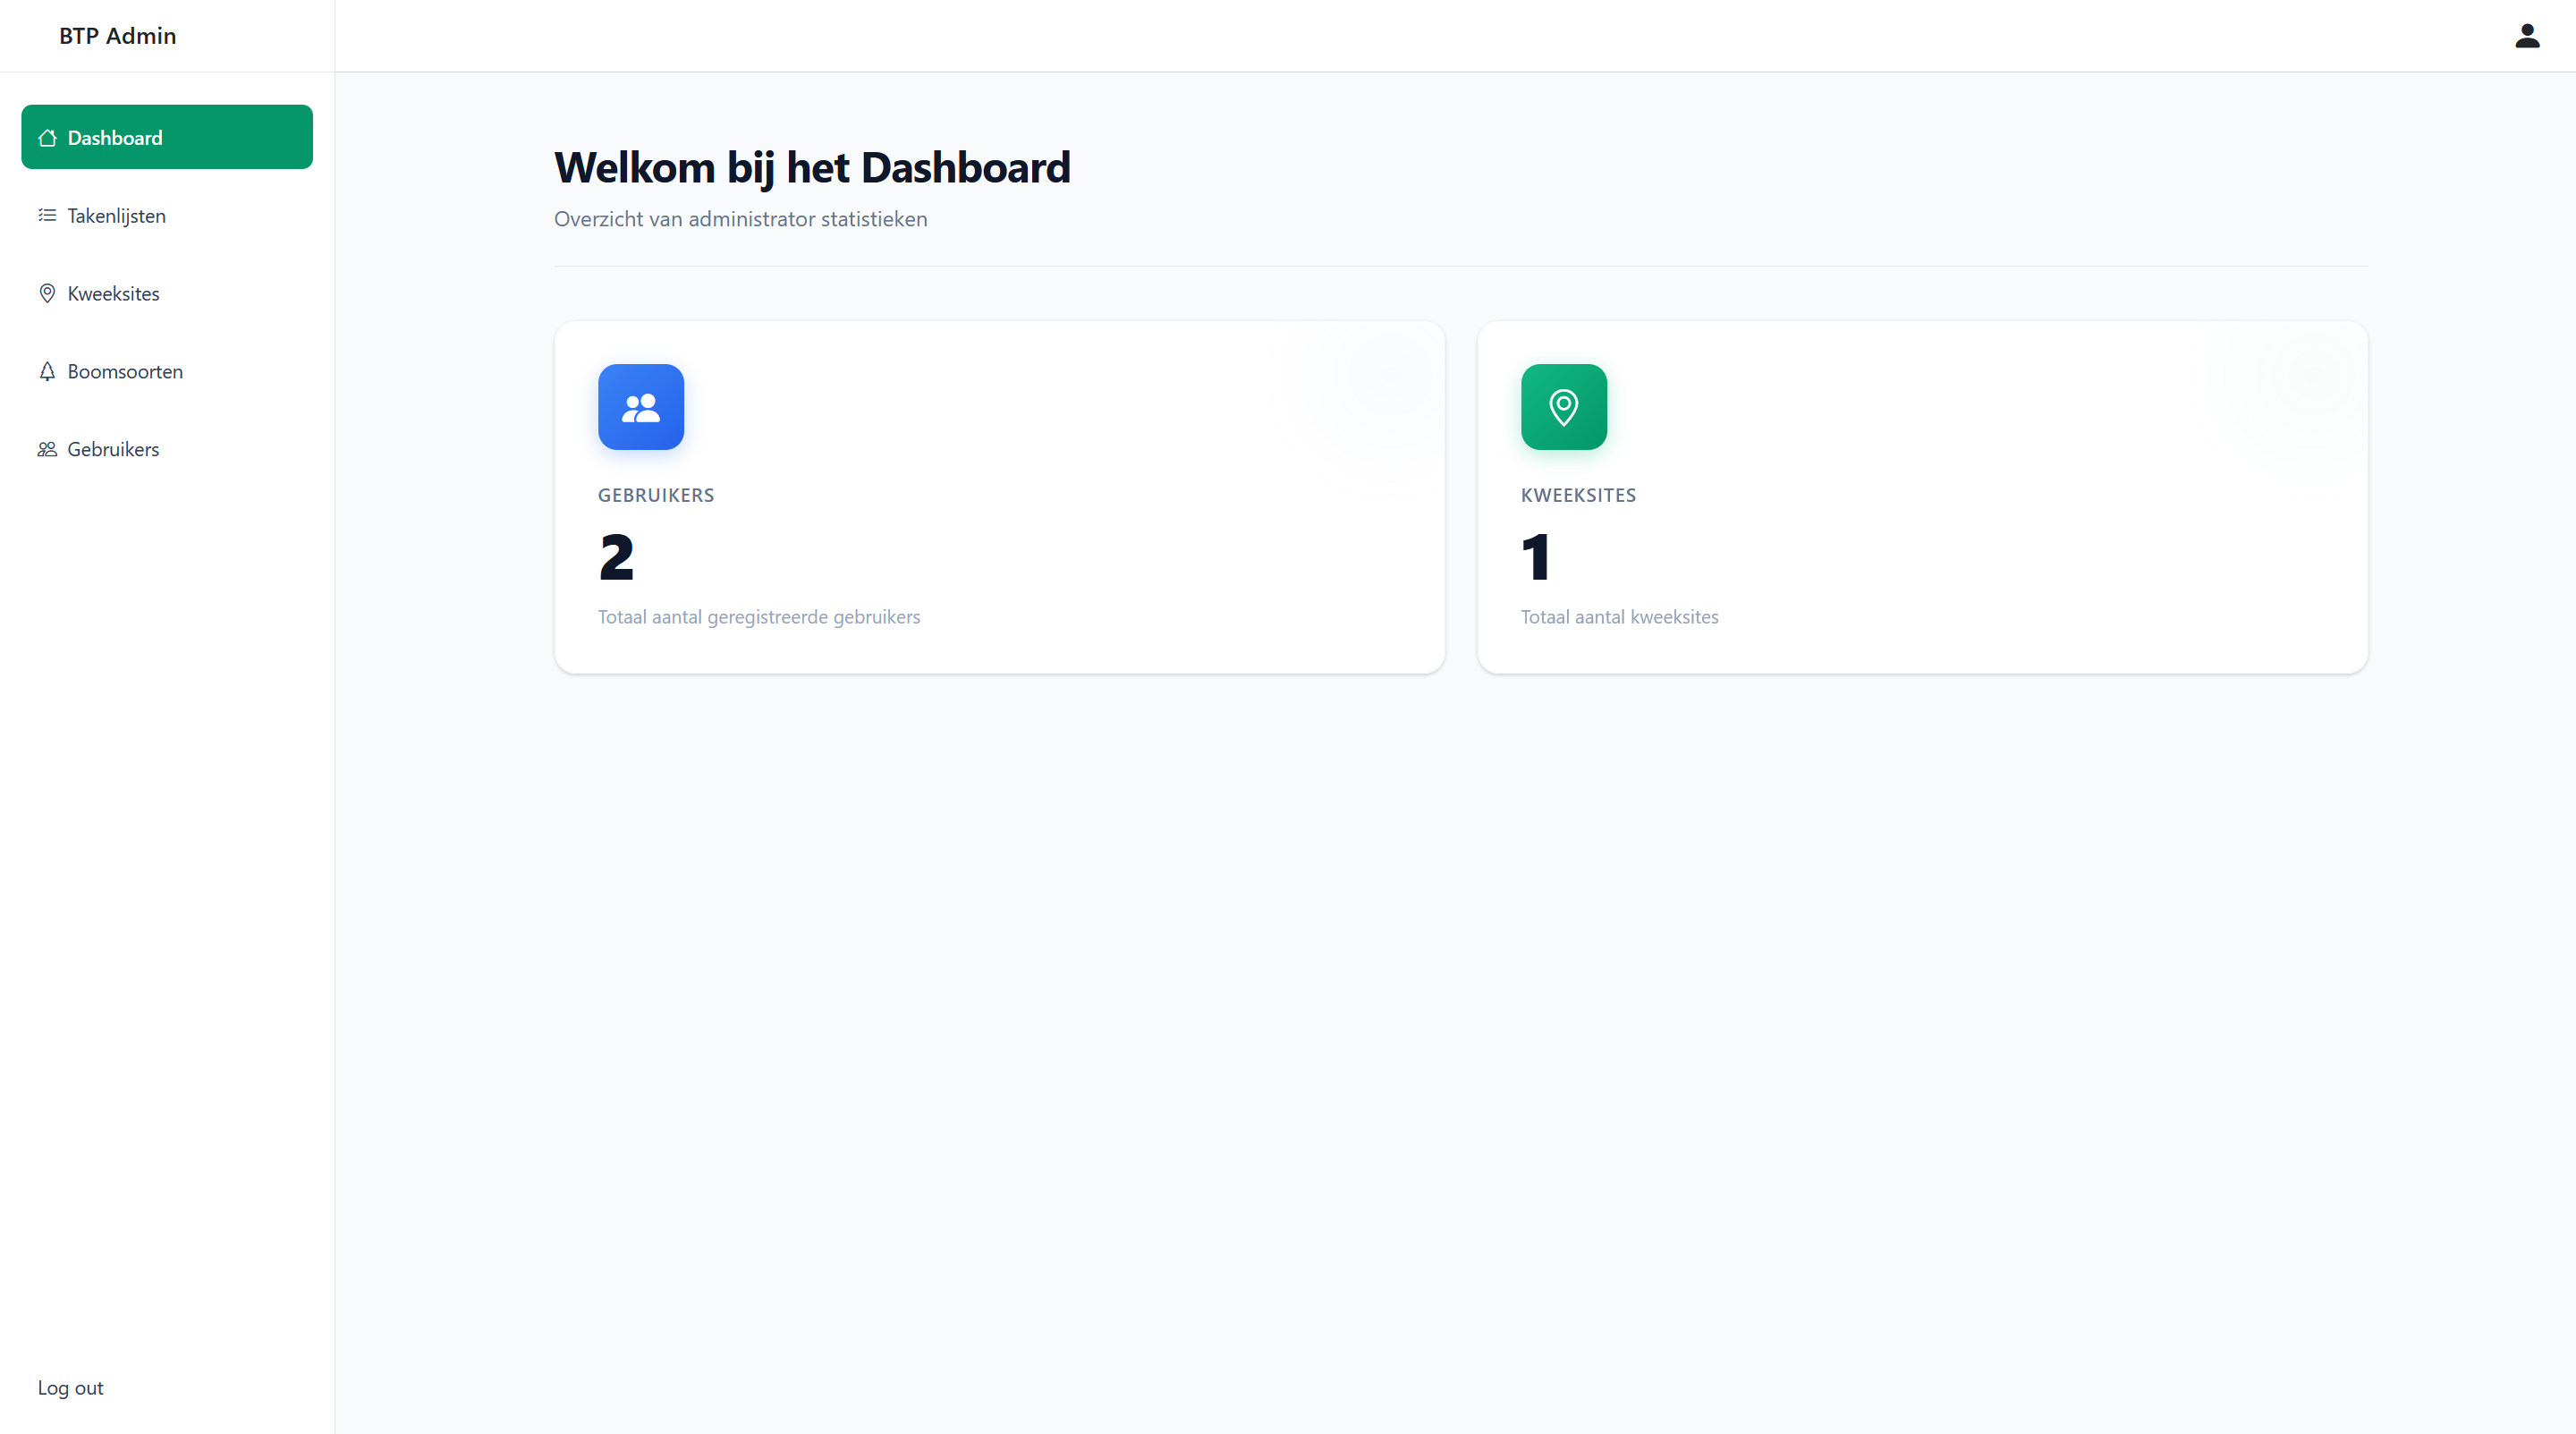Screen dimensions: 2576x1434
Task: Navigate to Boomsoorten
Action: click(x=167, y=371)
